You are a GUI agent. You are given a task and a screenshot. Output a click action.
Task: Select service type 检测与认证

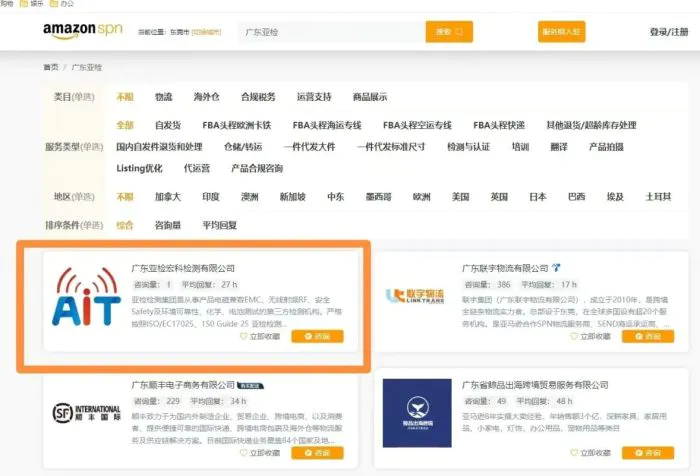coord(468,146)
